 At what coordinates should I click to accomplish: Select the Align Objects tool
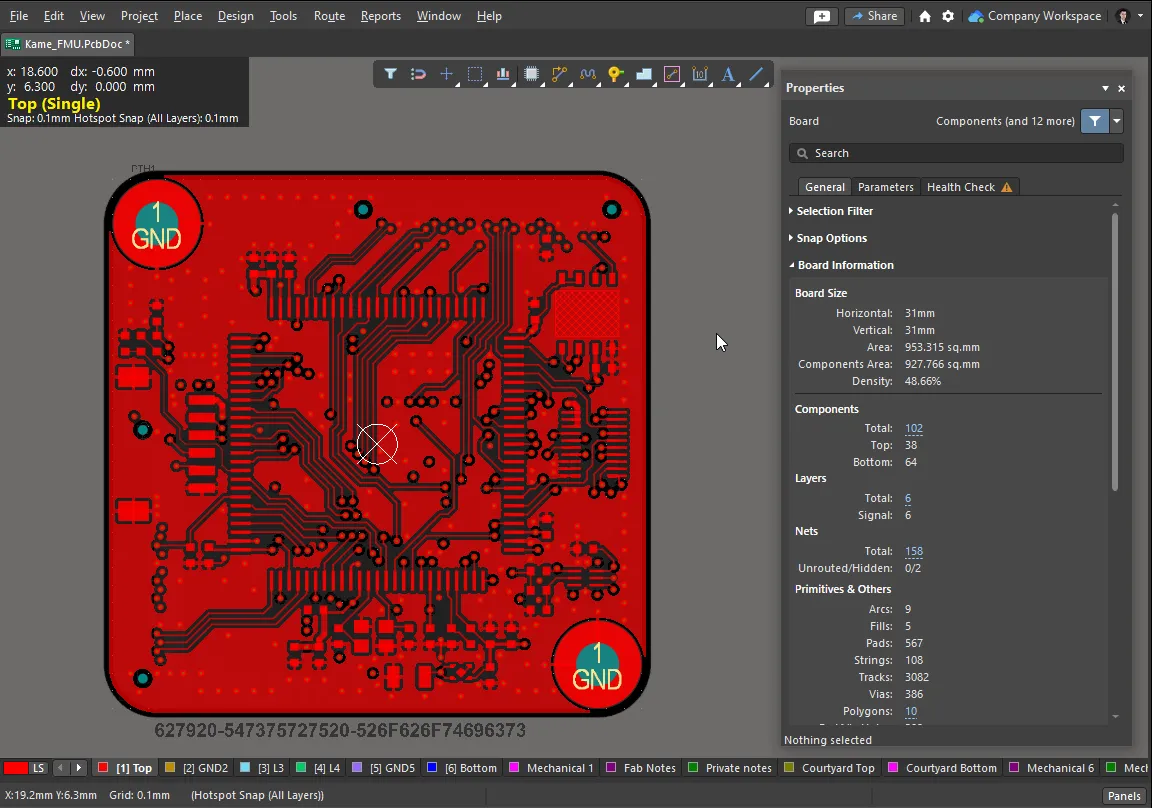point(503,74)
